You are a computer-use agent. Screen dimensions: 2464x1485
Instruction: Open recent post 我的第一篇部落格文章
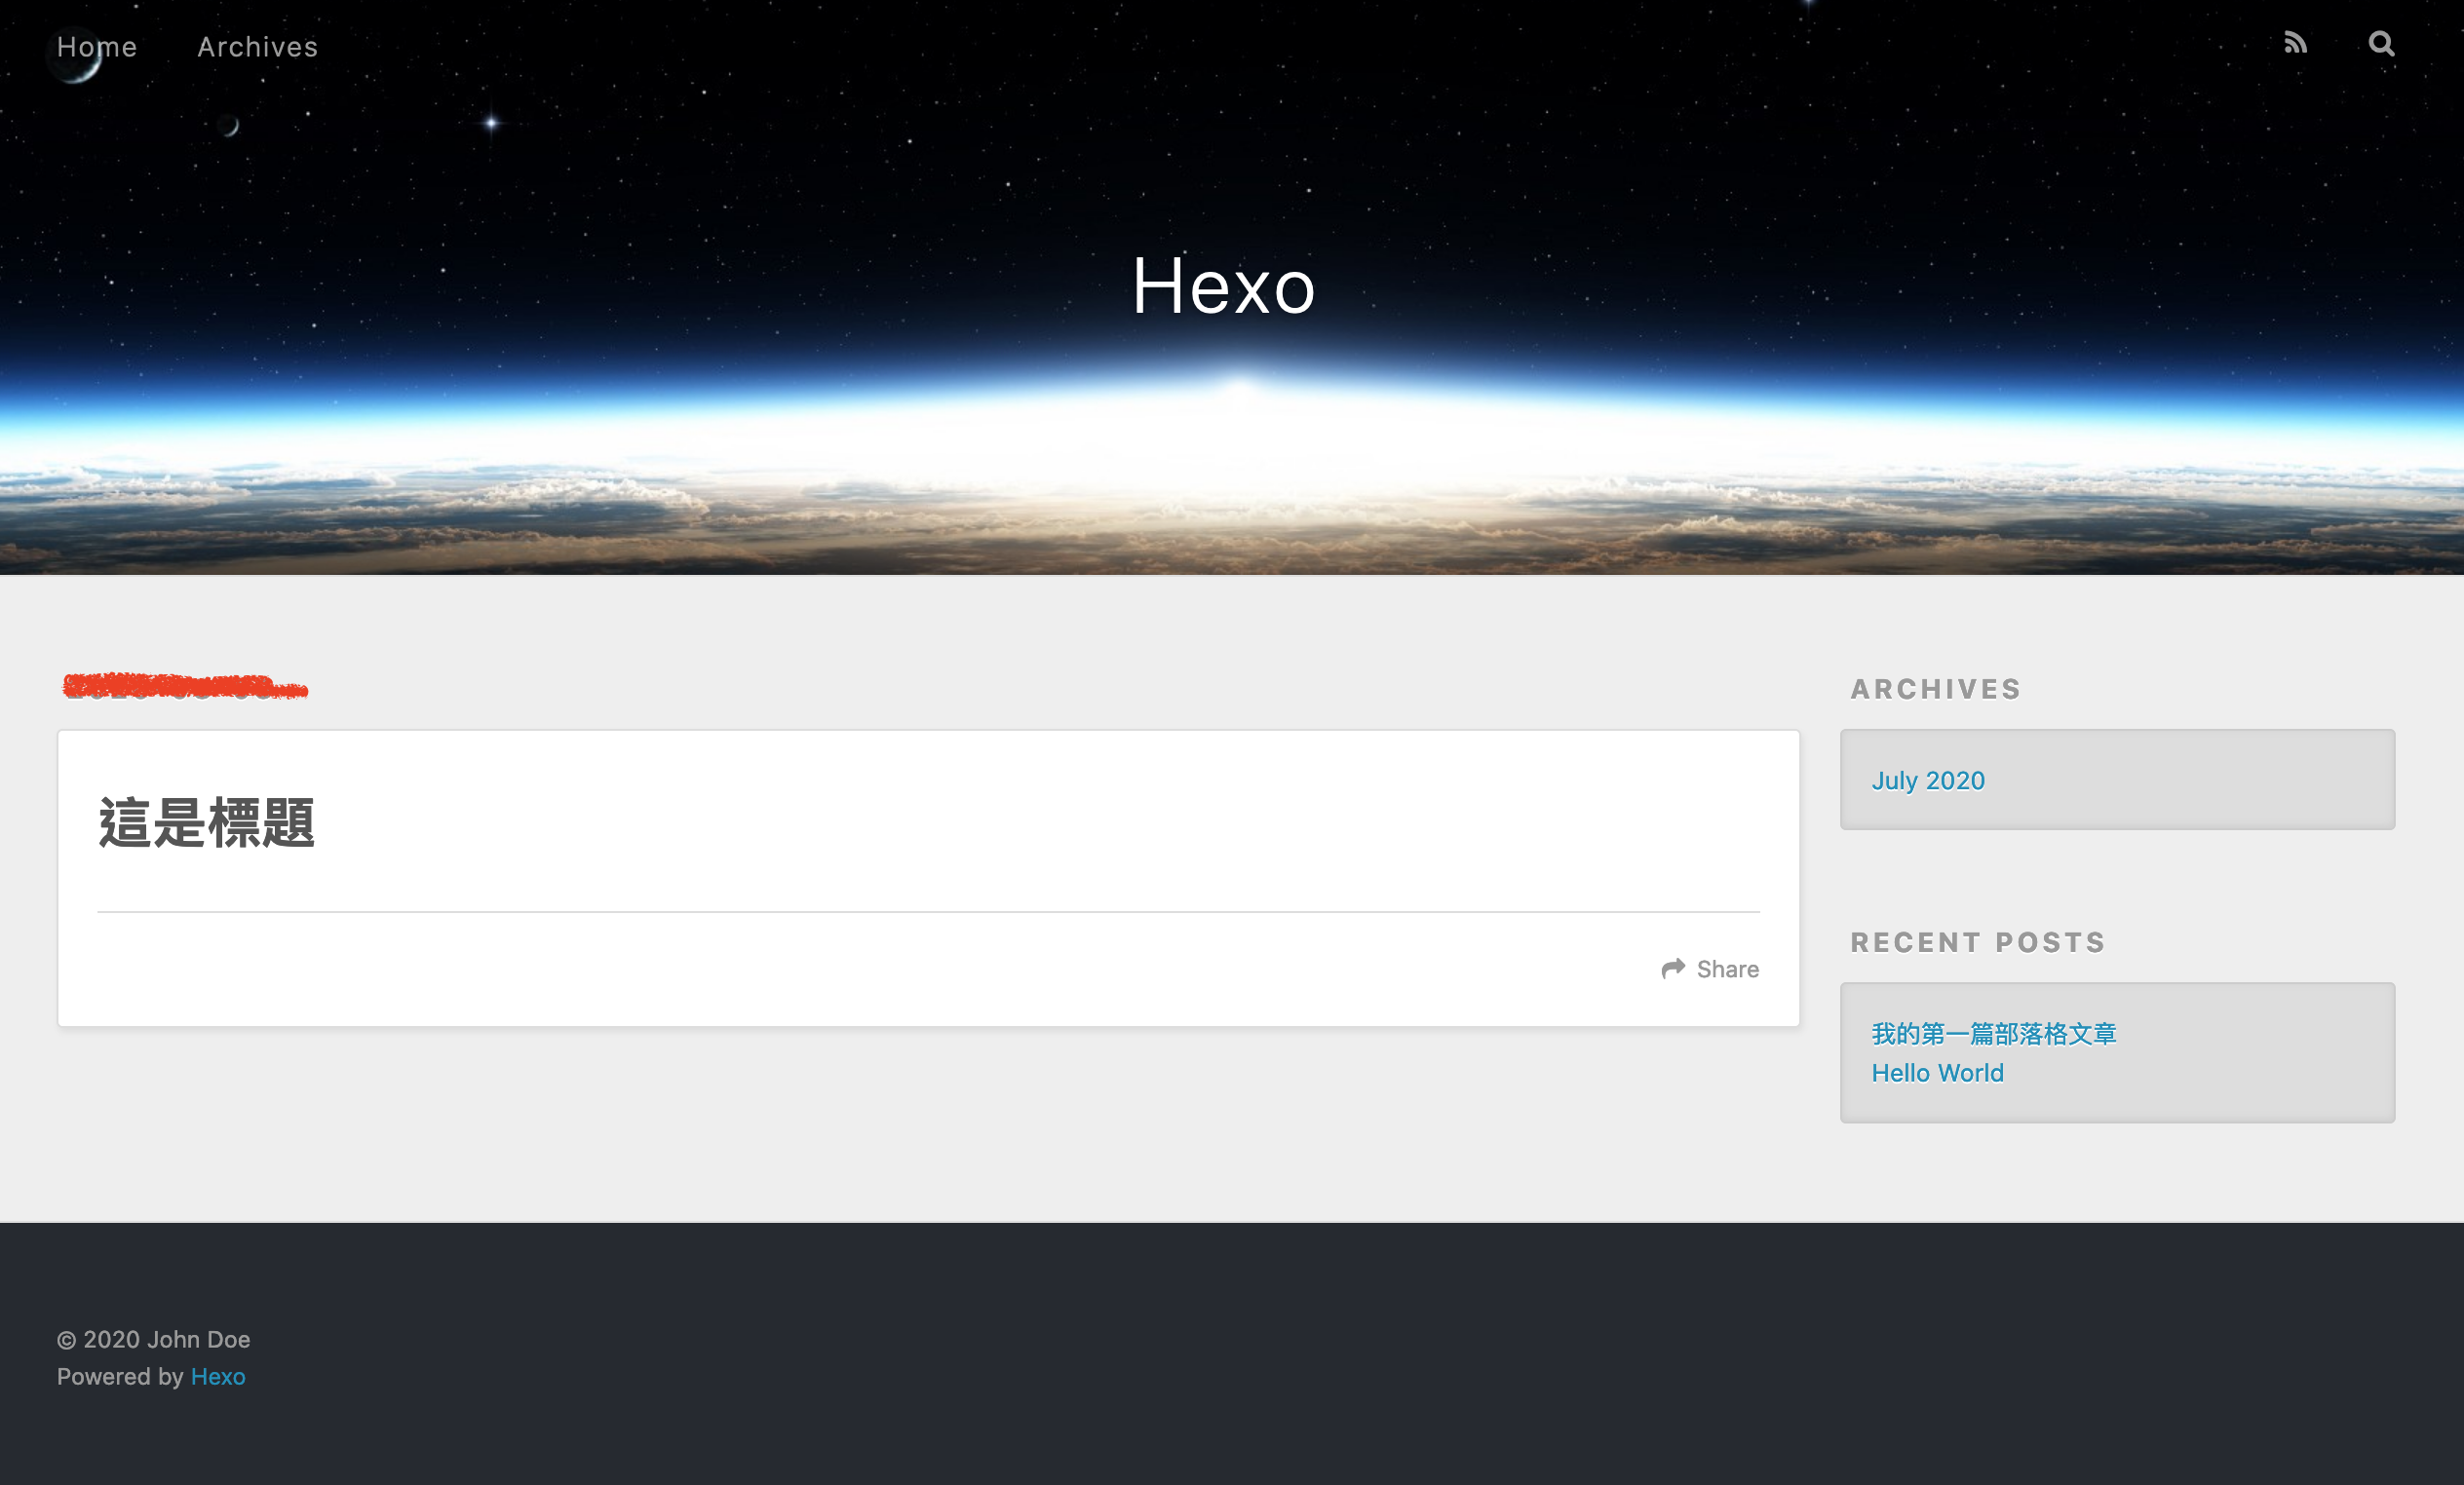tap(1993, 1033)
